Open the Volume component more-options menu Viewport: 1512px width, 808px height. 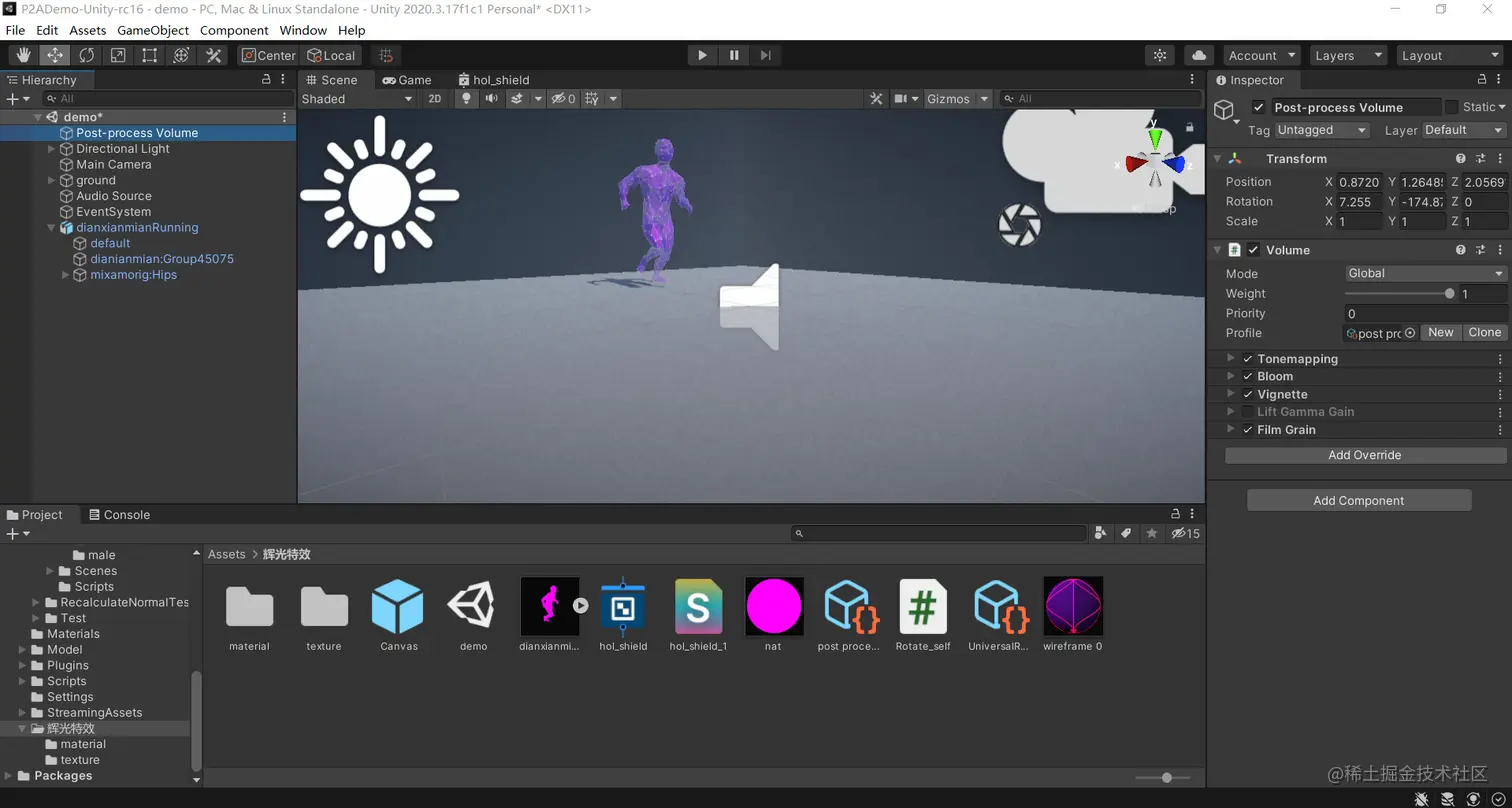pyautogui.click(x=1499, y=250)
